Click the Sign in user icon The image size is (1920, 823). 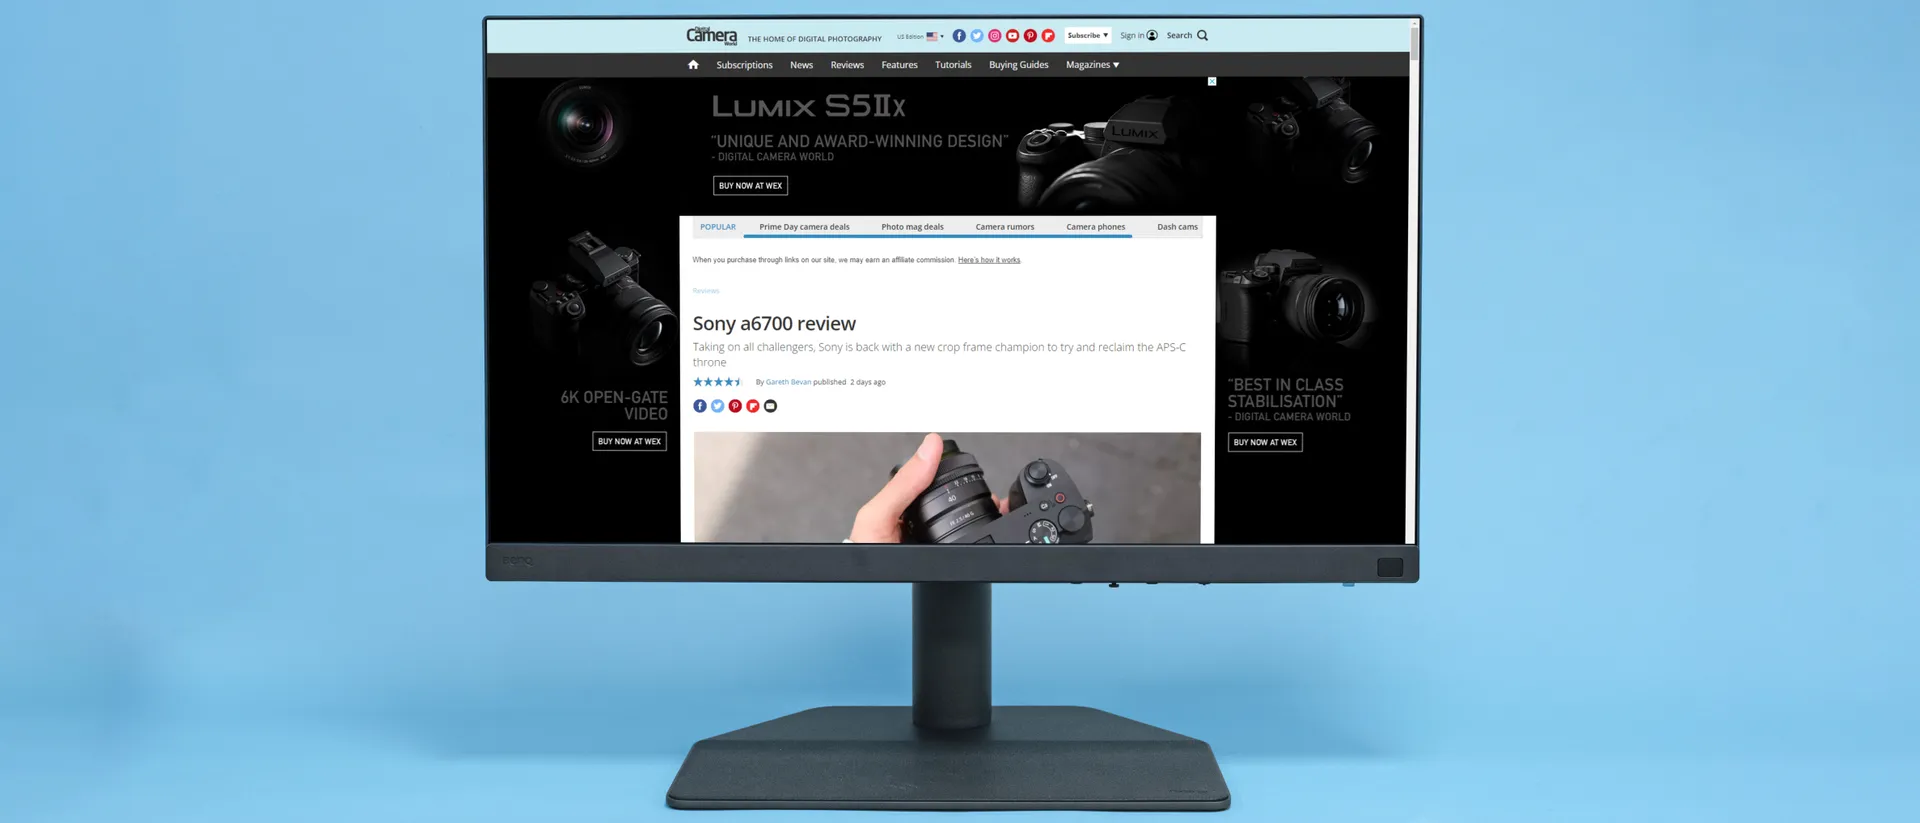[1152, 36]
